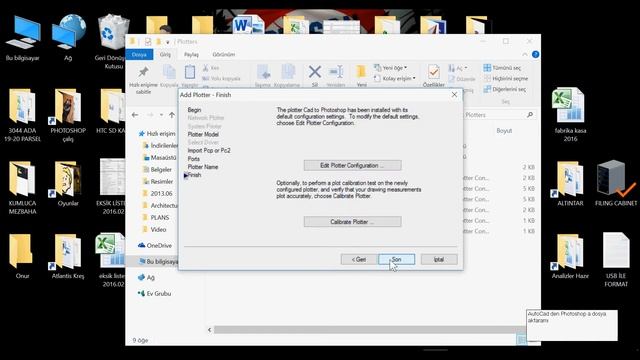Click the Son (Finish) button
Image resolution: width=640 pixels, height=360 pixels.
coord(396,259)
